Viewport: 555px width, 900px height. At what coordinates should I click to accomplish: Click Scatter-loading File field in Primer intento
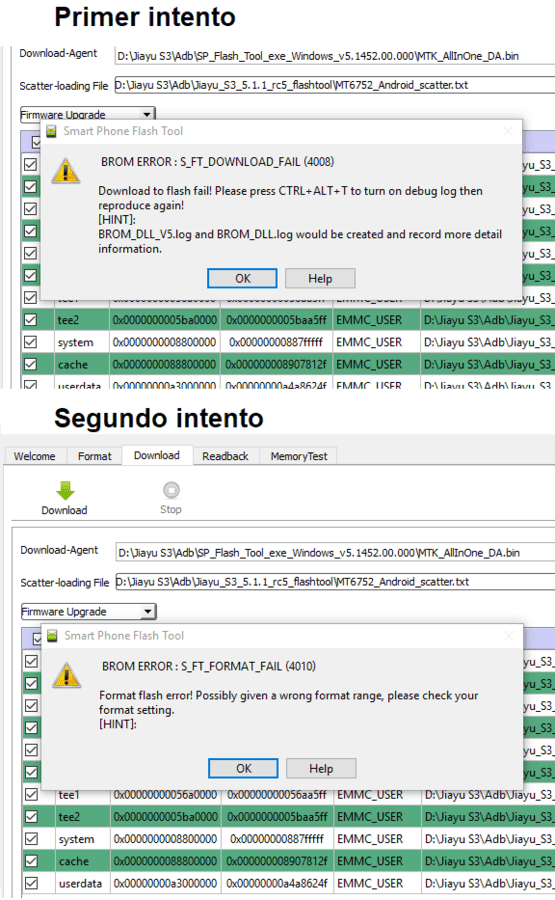coord(335,85)
